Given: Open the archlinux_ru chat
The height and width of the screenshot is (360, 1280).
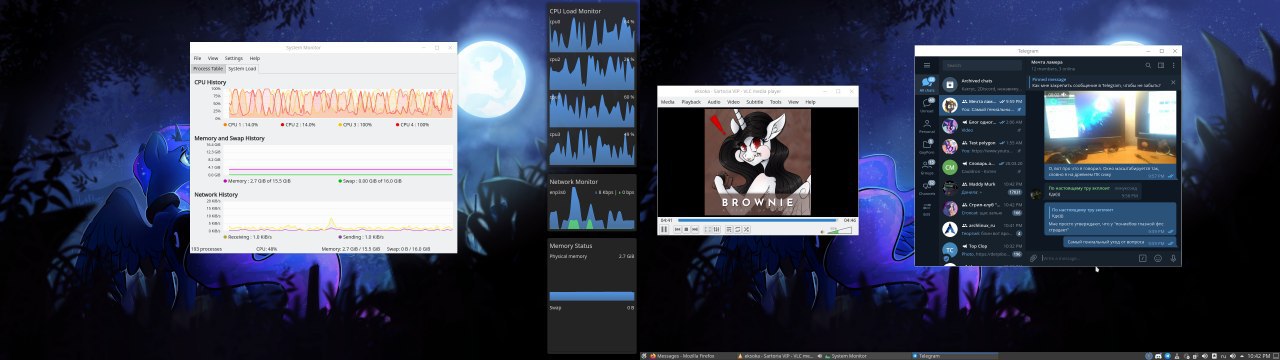Looking at the screenshot, I should tap(983, 230).
